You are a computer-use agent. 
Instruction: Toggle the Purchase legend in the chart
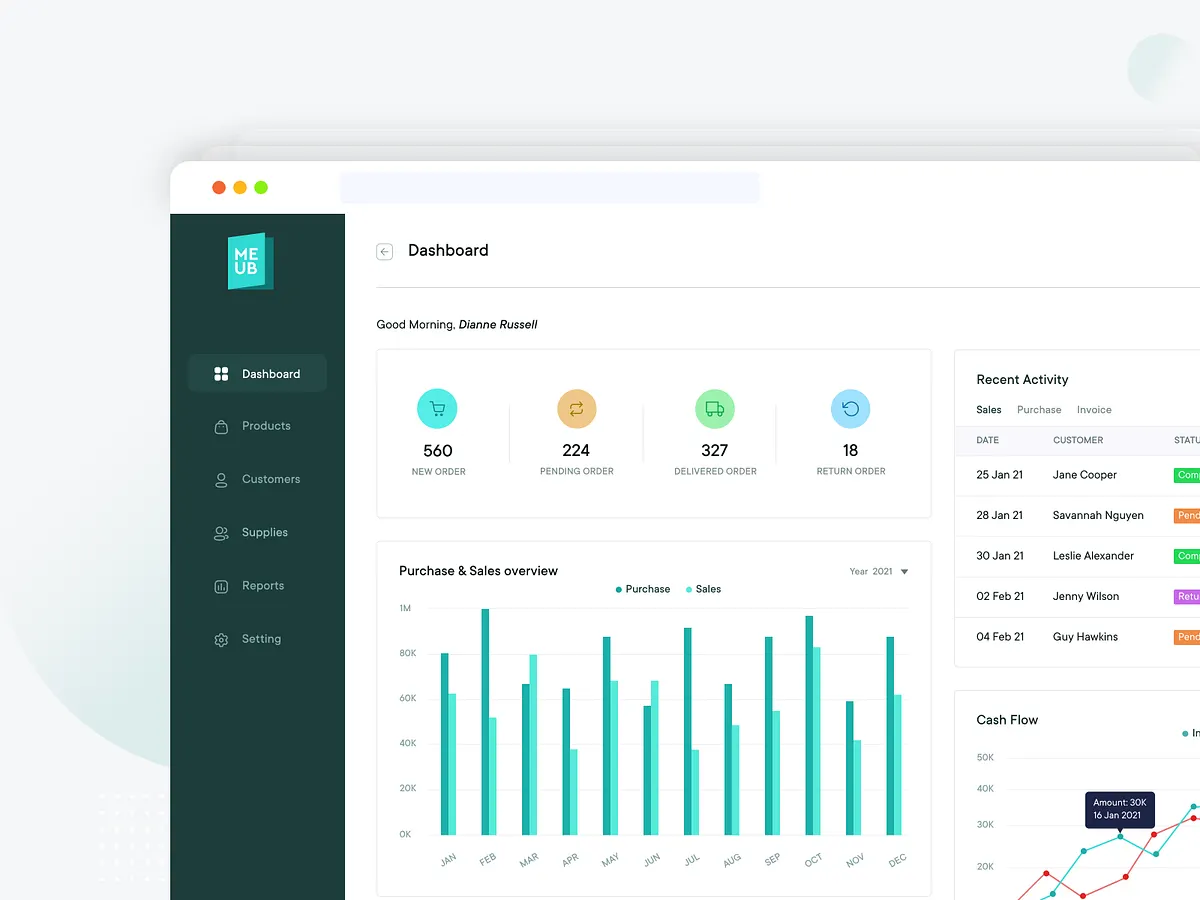642,589
